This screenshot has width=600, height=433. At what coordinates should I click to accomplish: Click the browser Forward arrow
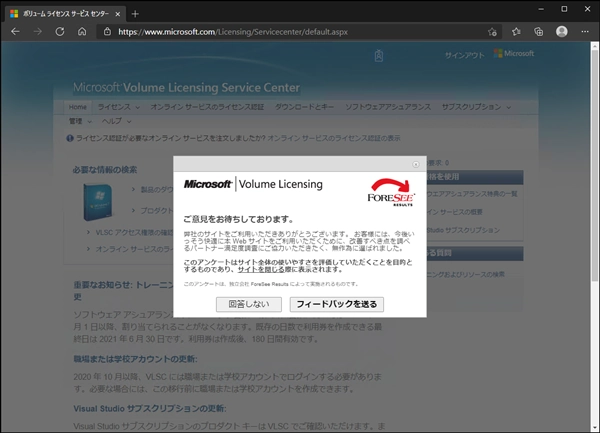click(38, 32)
